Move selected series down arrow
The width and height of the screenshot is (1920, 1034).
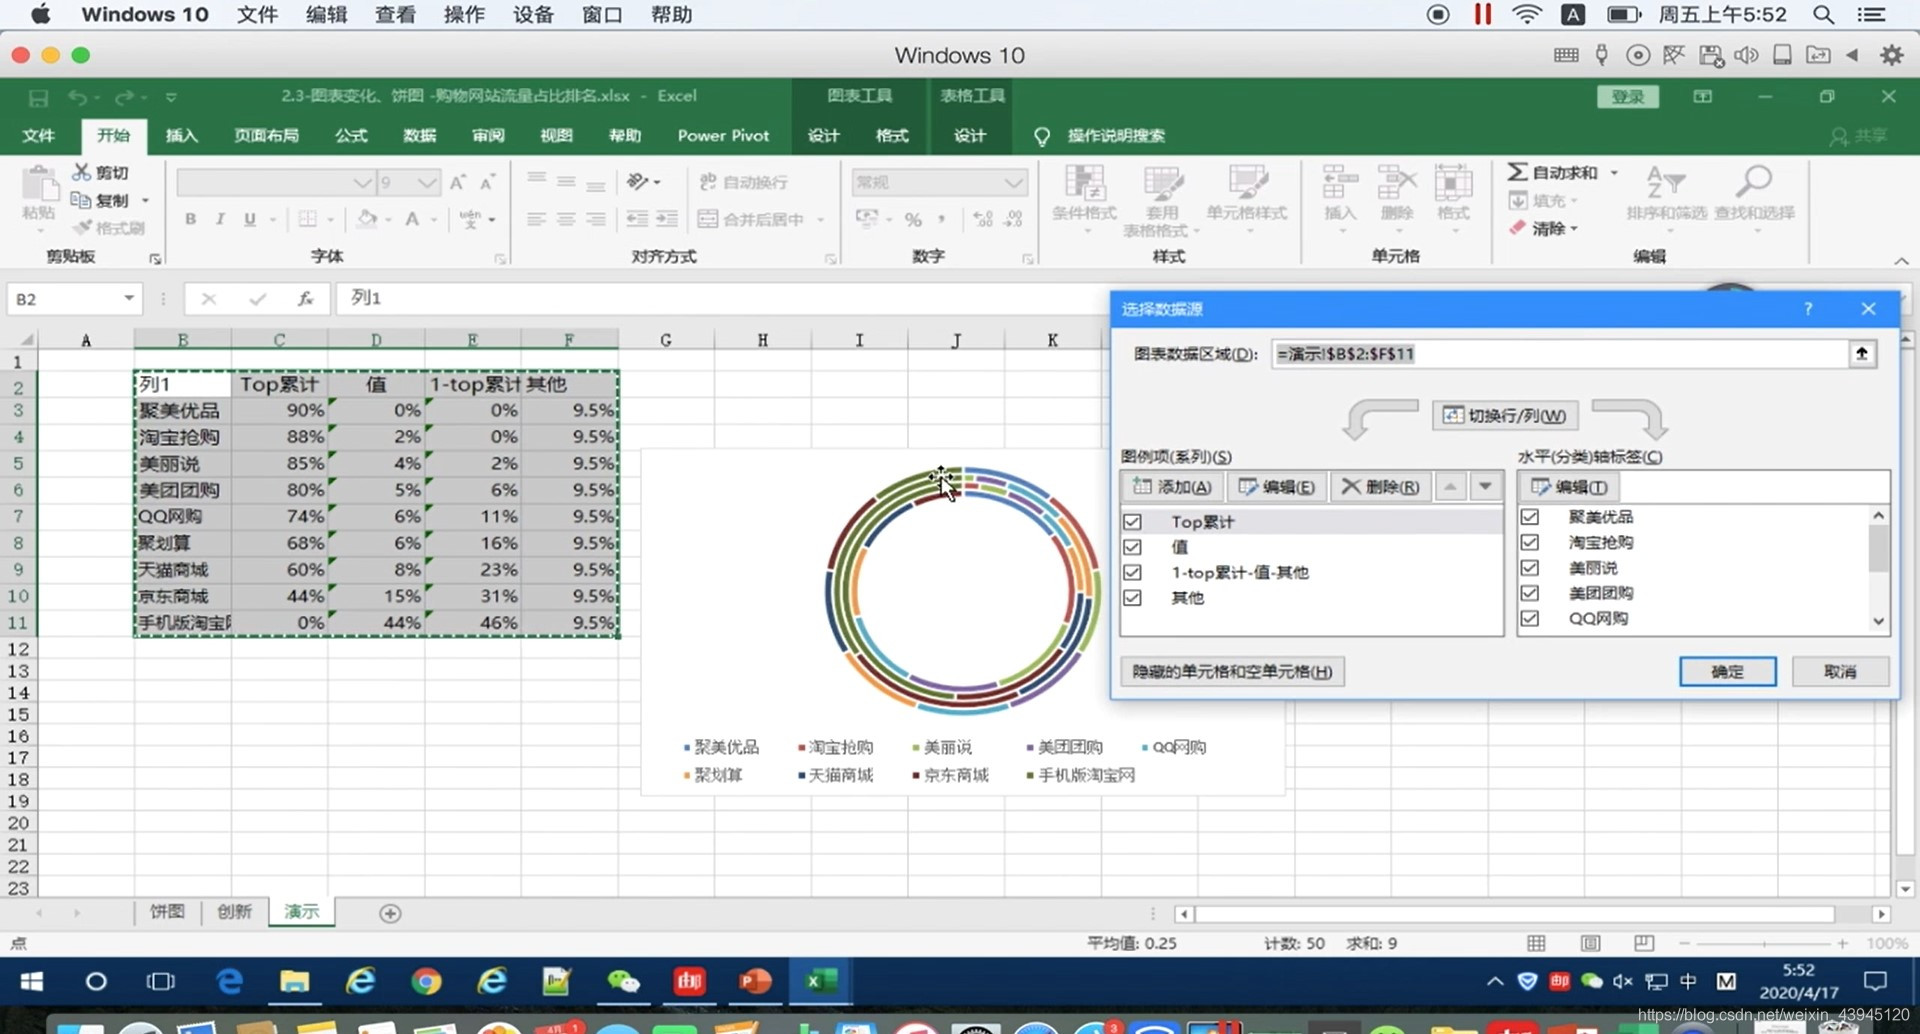tap(1486, 486)
